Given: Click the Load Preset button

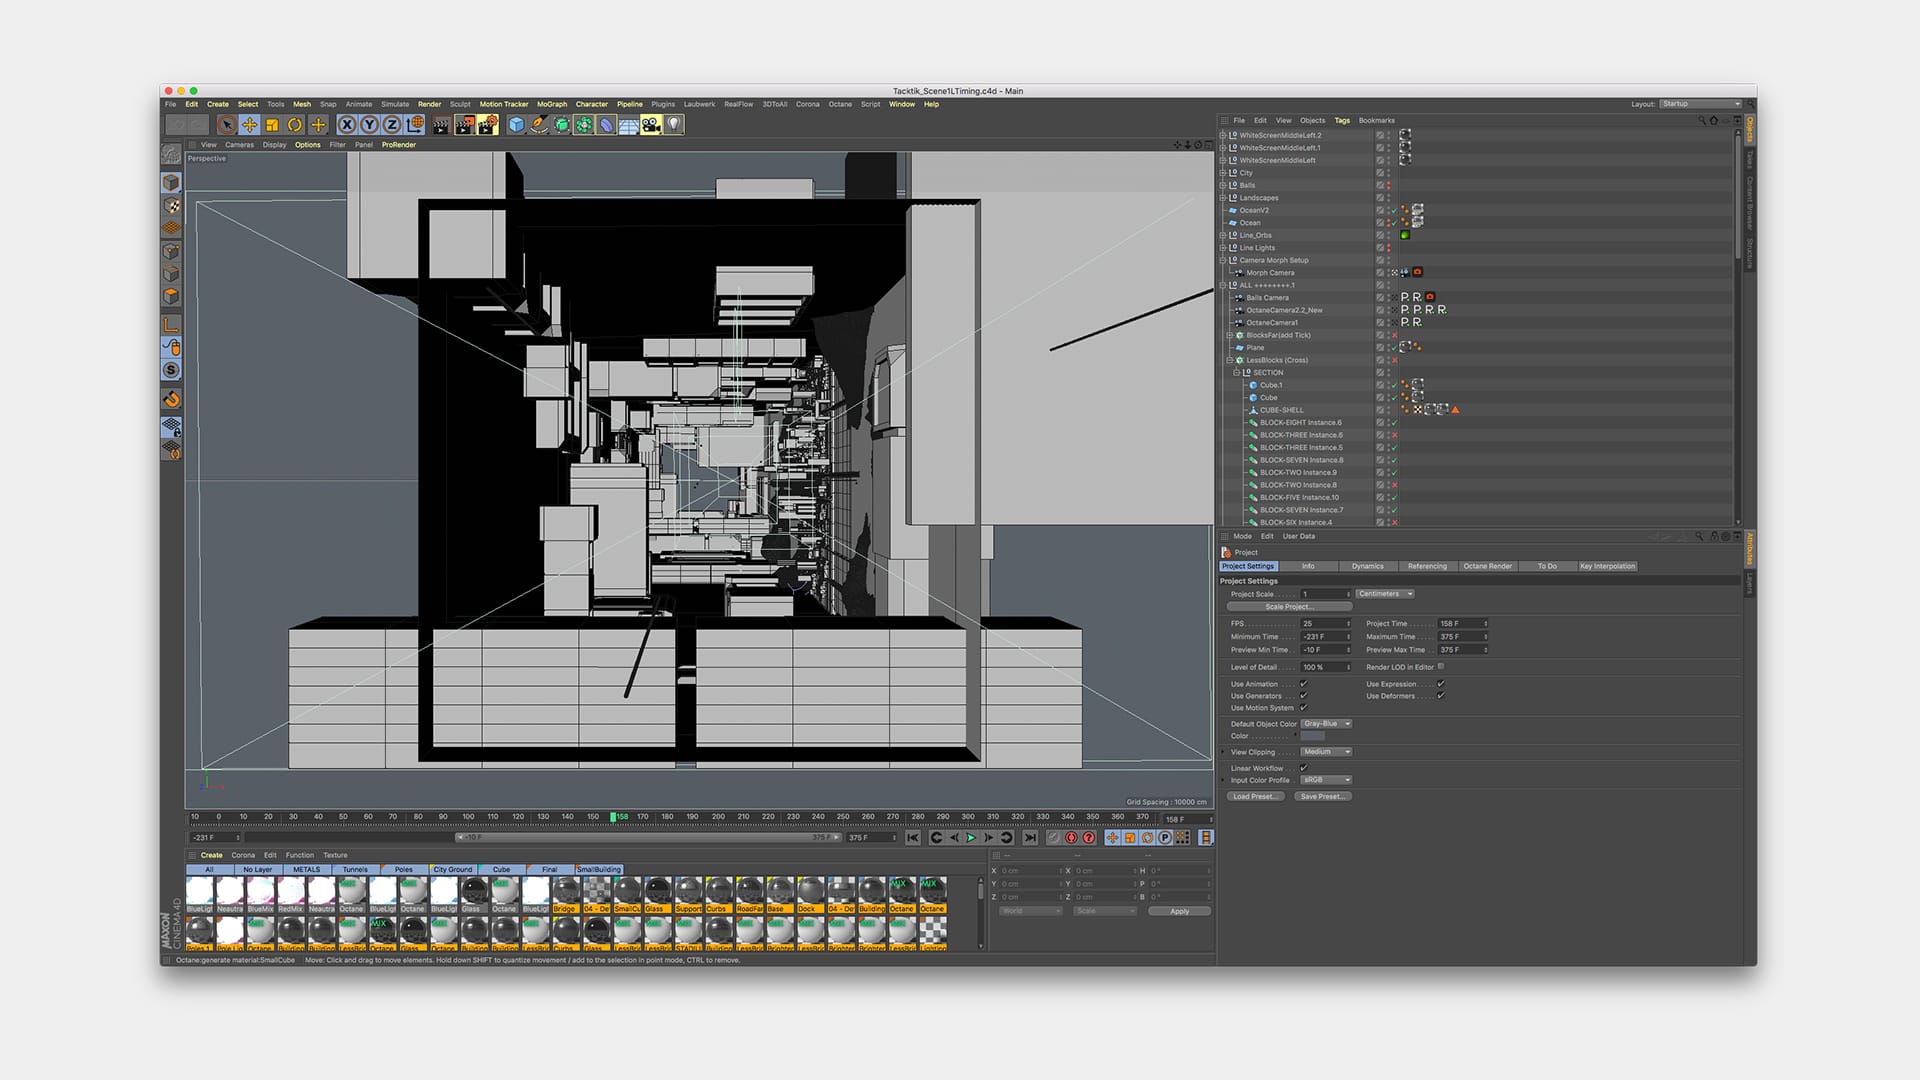Looking at the screenshot, I should pos(1254,797).
